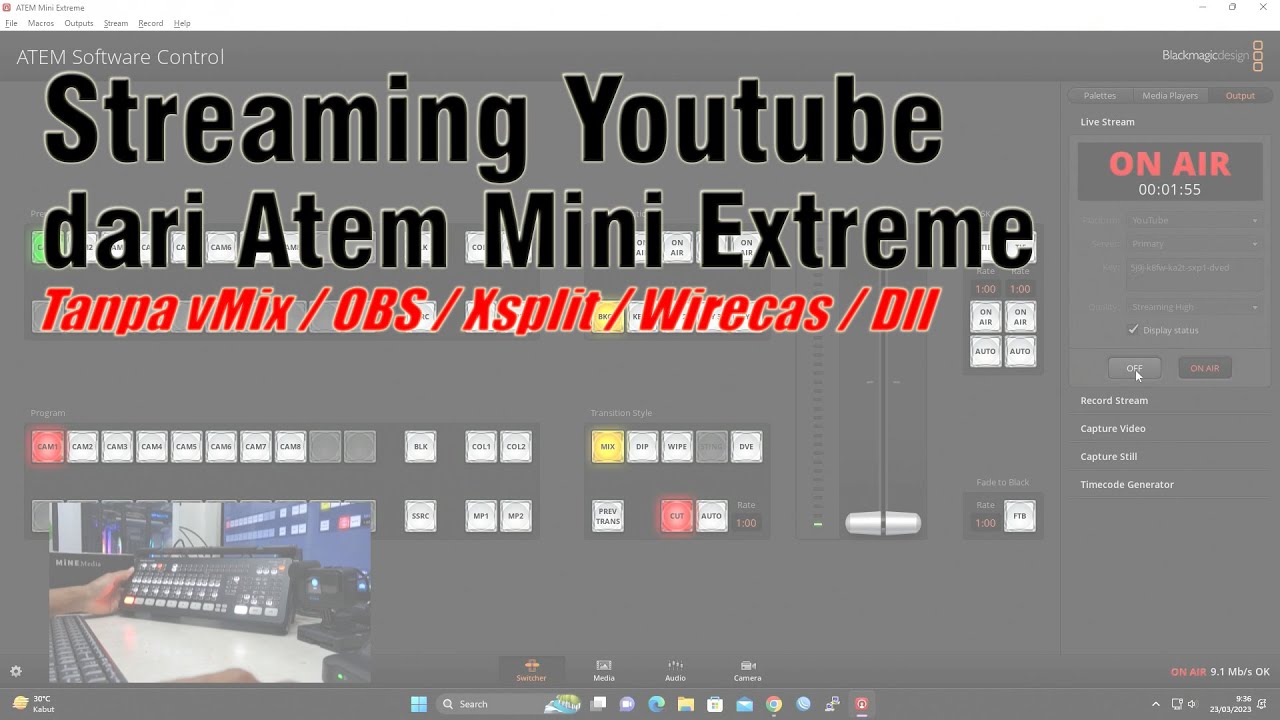Screen dimensions: 1280x720
Task: Click the AUTO button beside CUT
Action: [711, 516]
